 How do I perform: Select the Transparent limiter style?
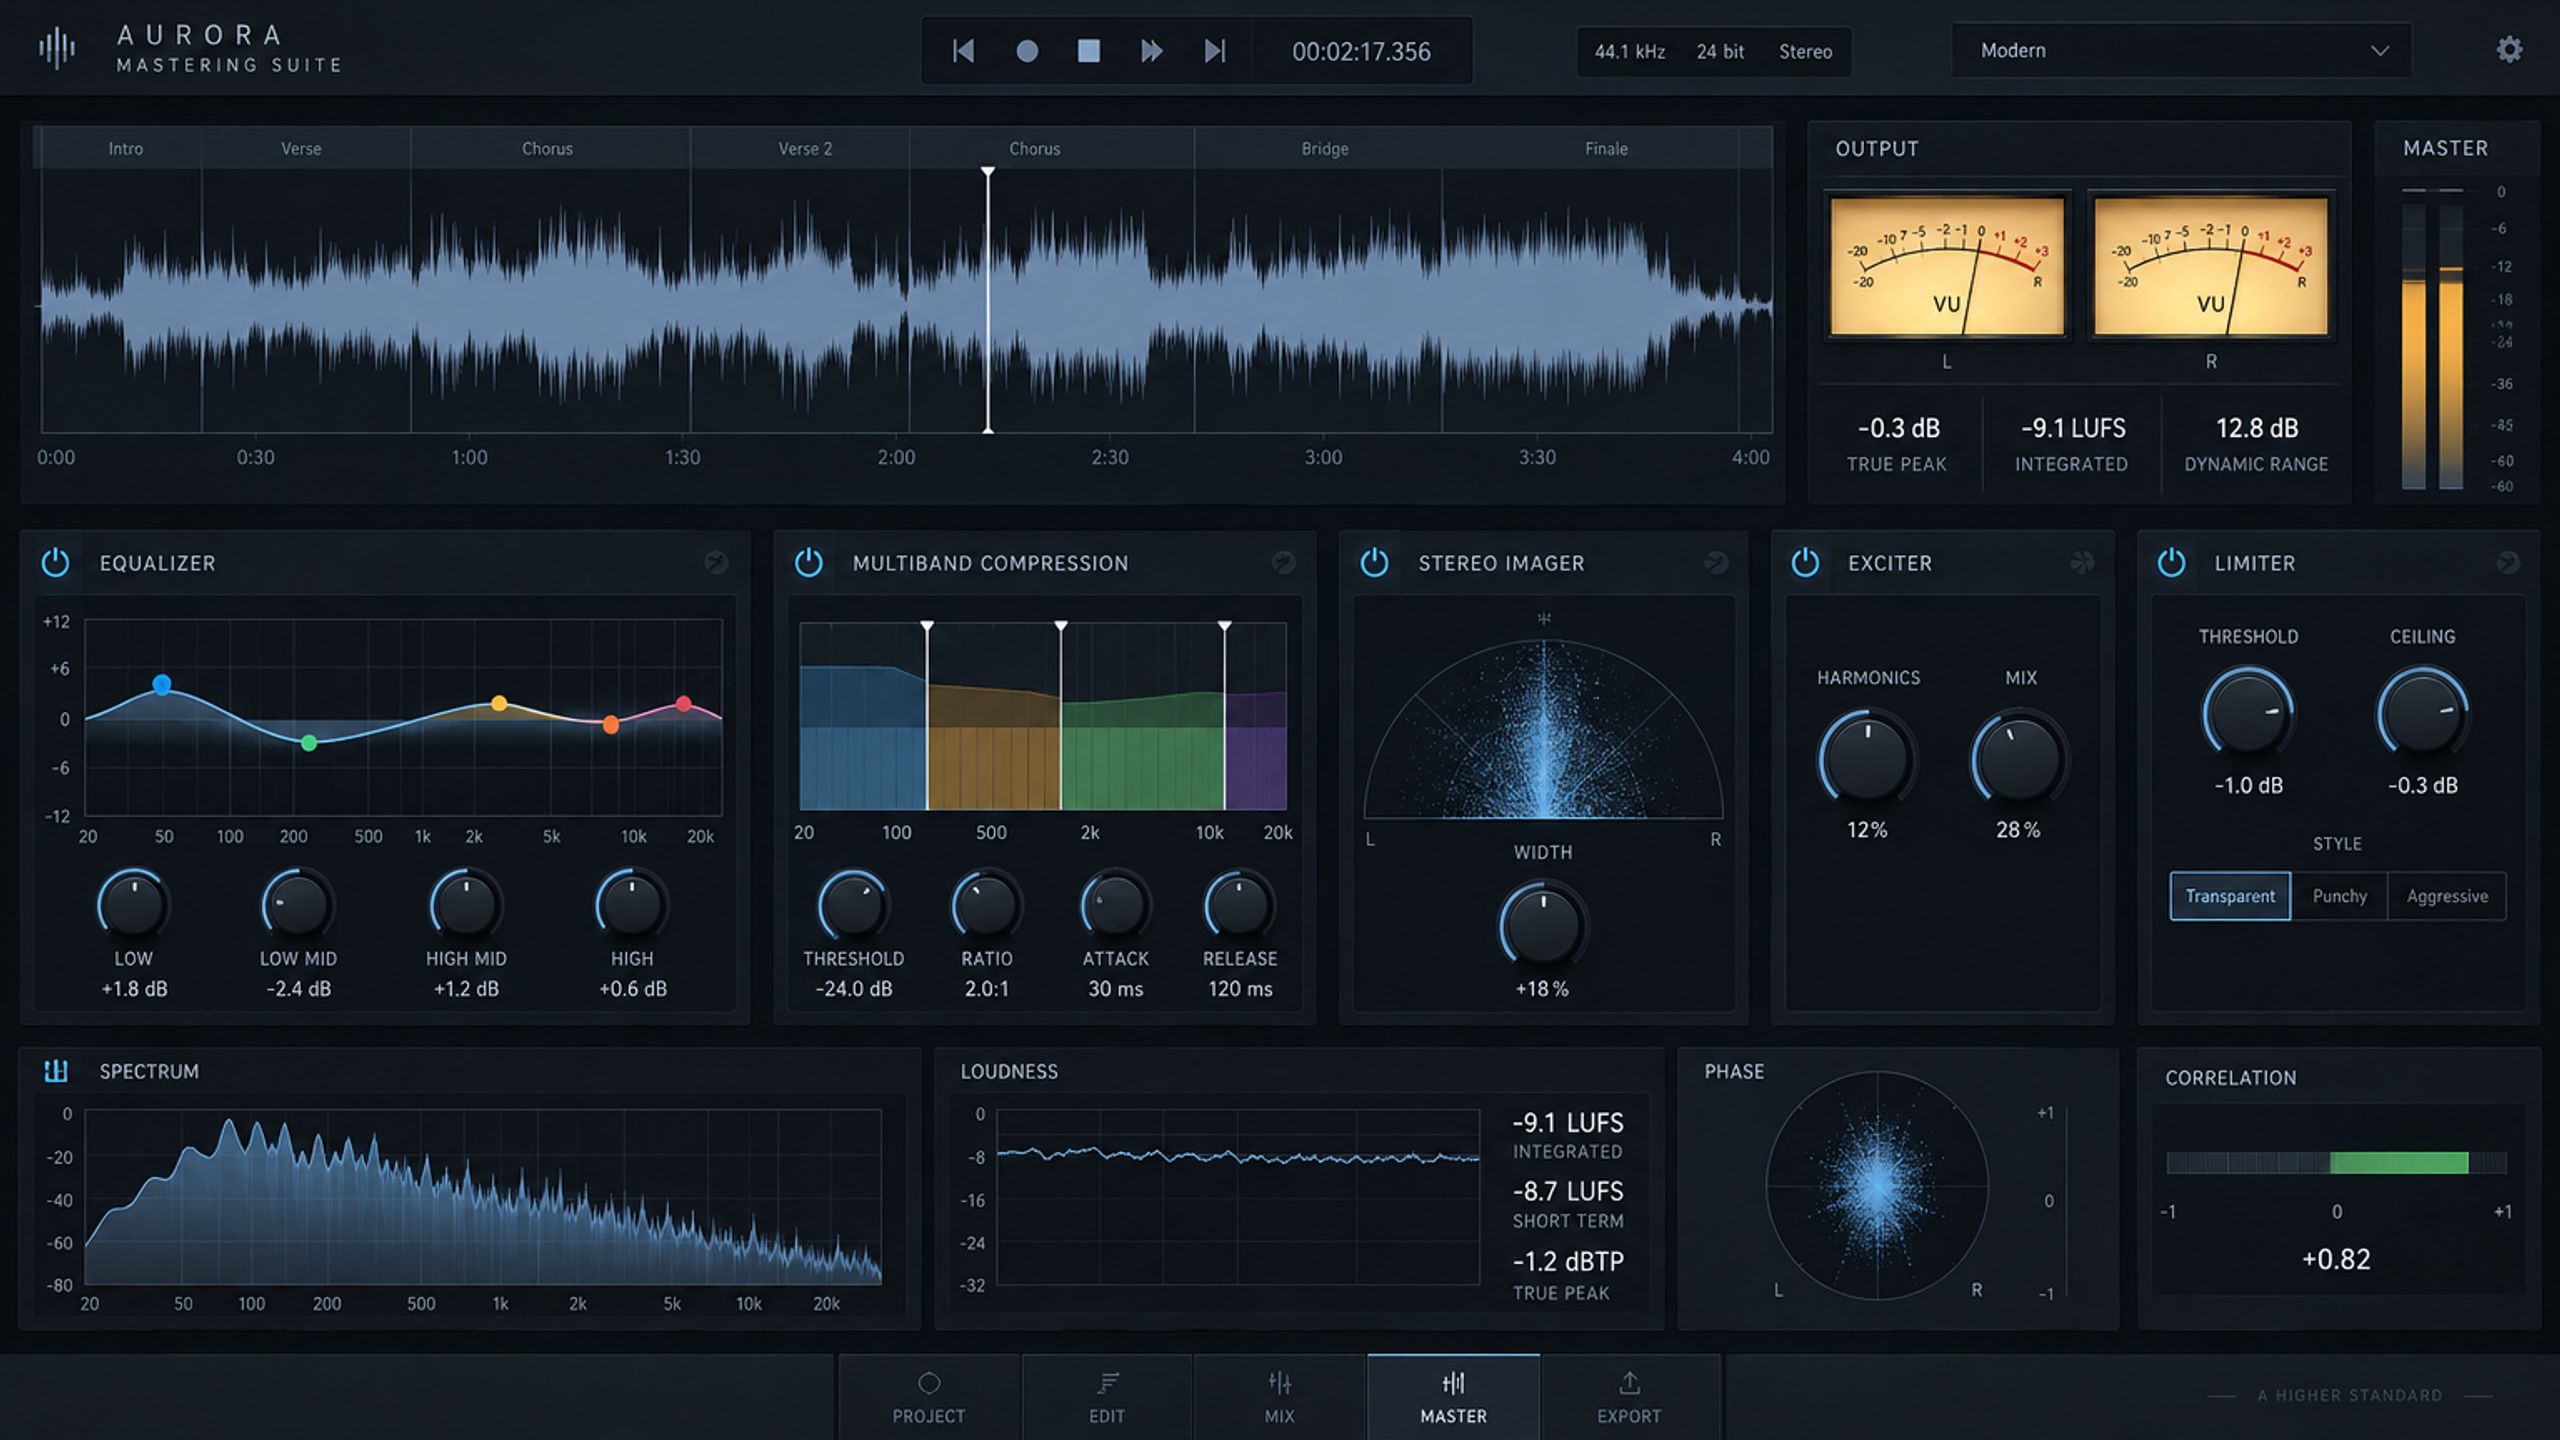[x=2230, y=896]
